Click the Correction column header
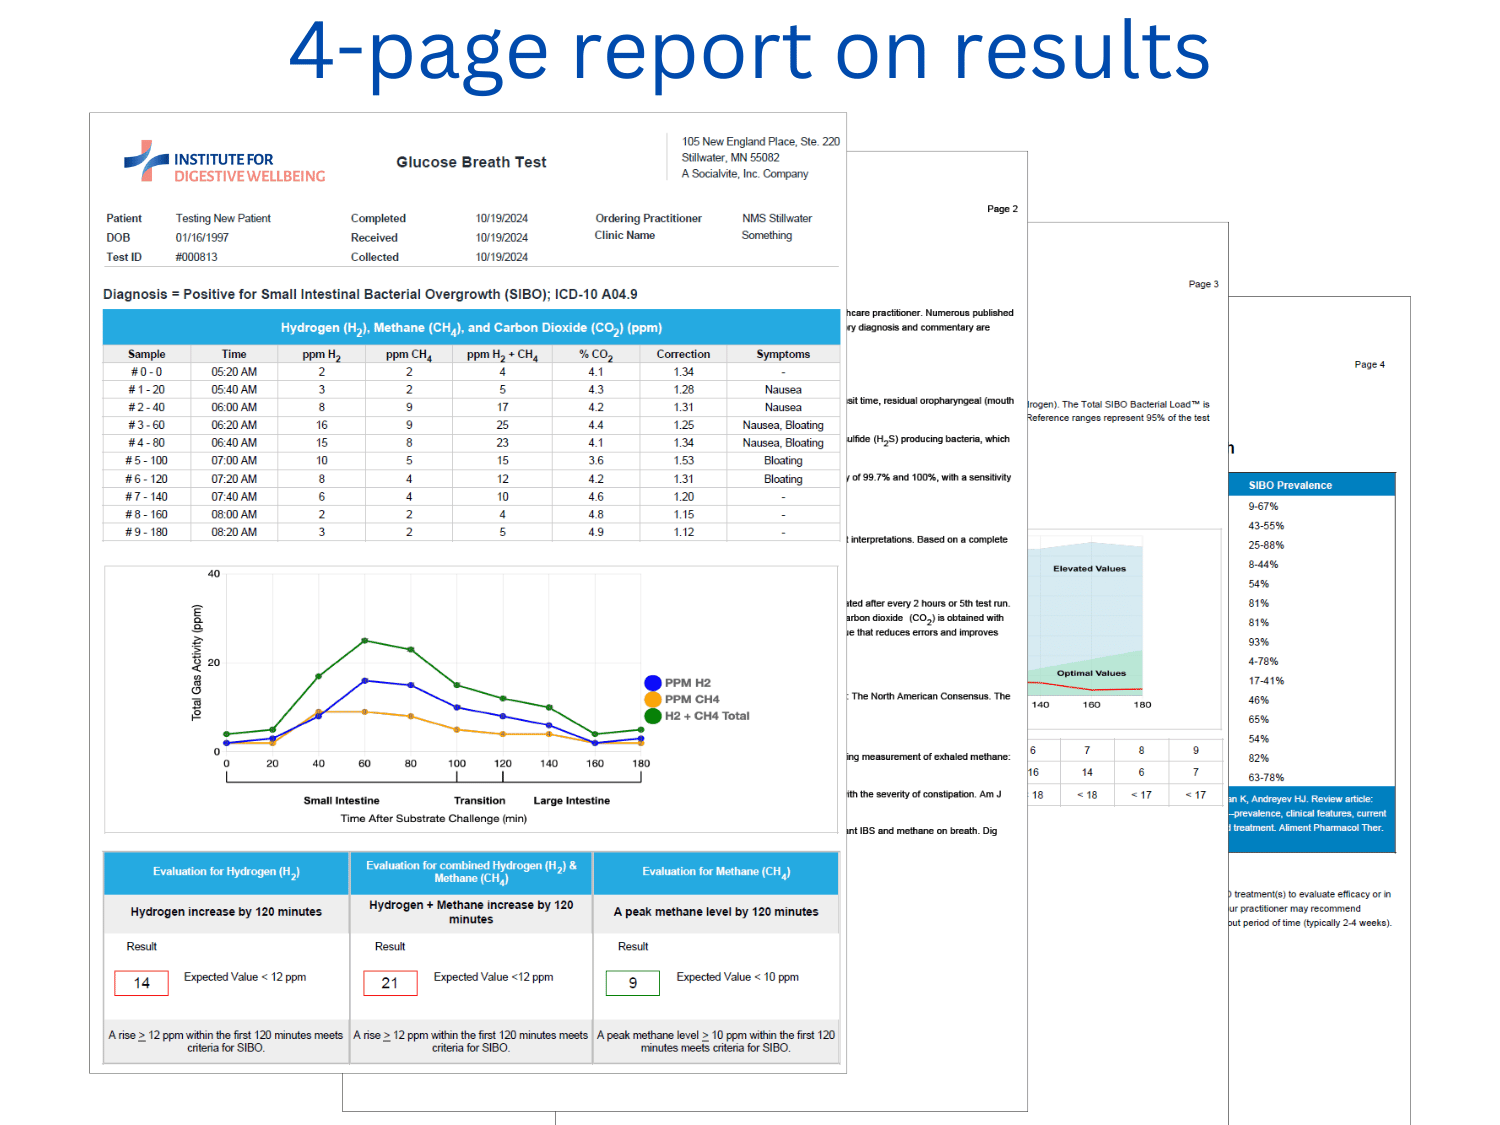This screenshot has height=1125, width=1500. (683, 354)
